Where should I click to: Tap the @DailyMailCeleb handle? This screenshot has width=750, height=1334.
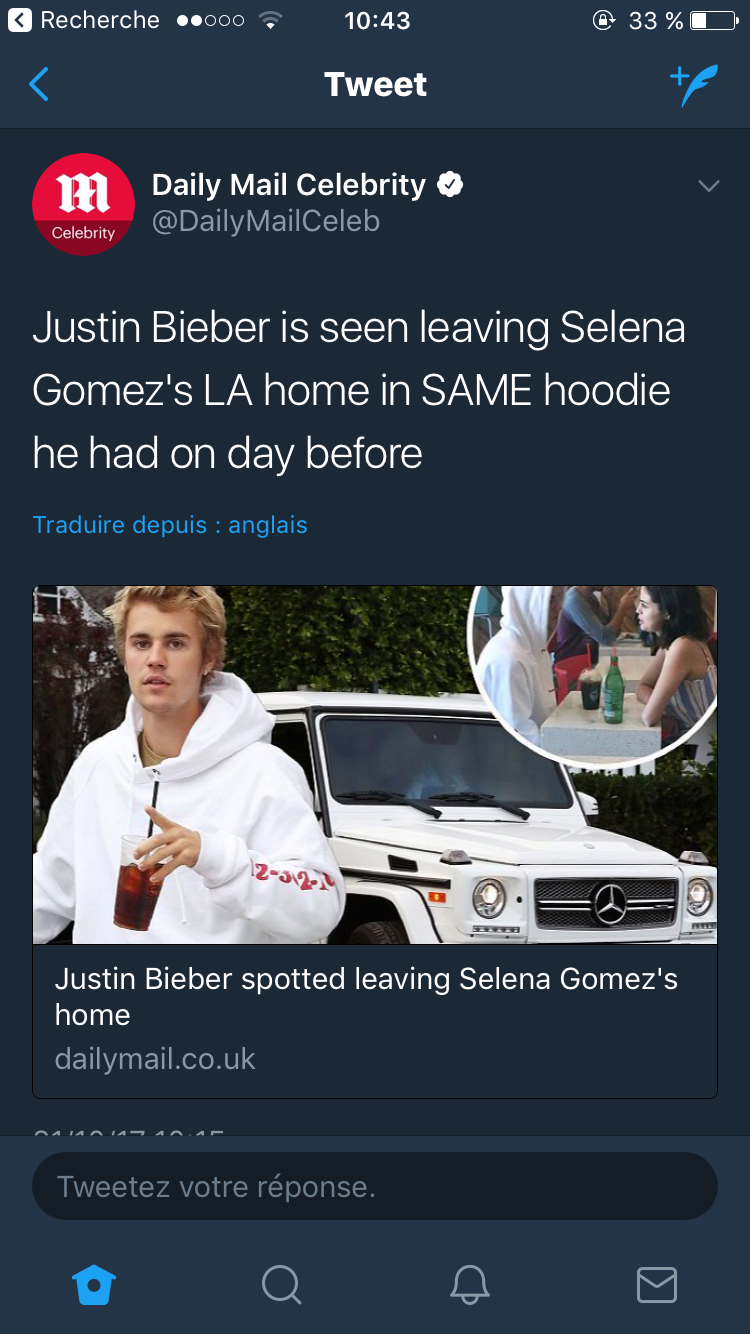[x=265, y=221]
